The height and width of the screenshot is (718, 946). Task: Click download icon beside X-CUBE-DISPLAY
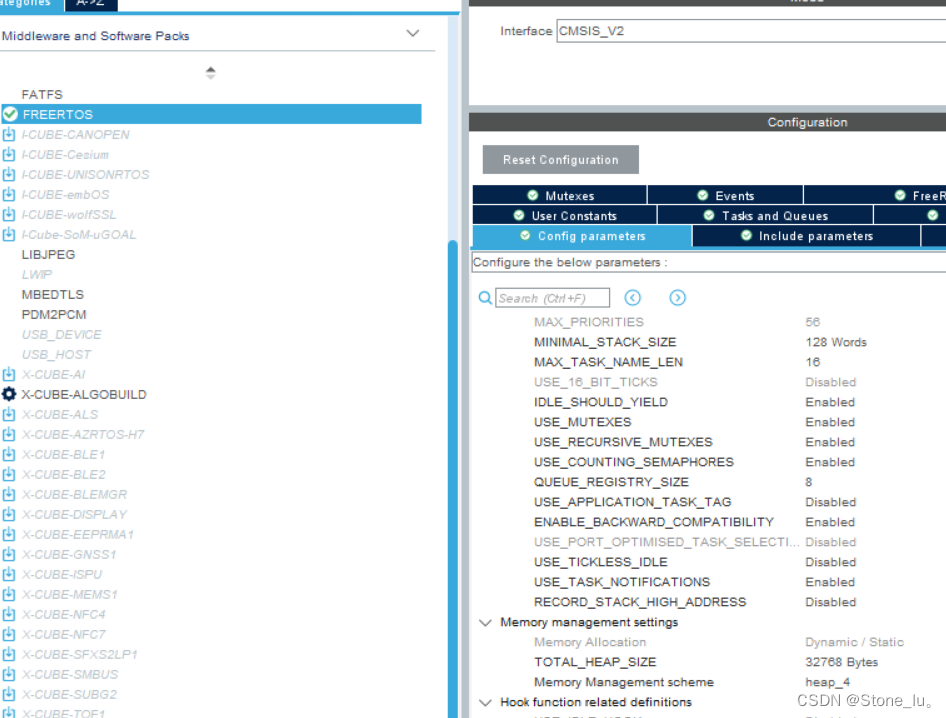8,514
